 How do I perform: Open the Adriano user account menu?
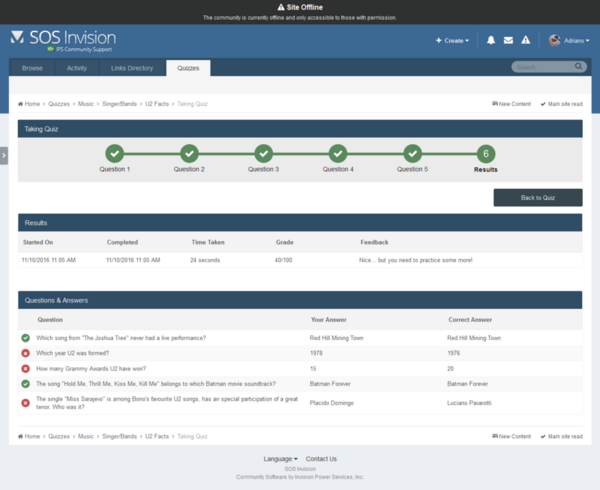tap(569, 40)
